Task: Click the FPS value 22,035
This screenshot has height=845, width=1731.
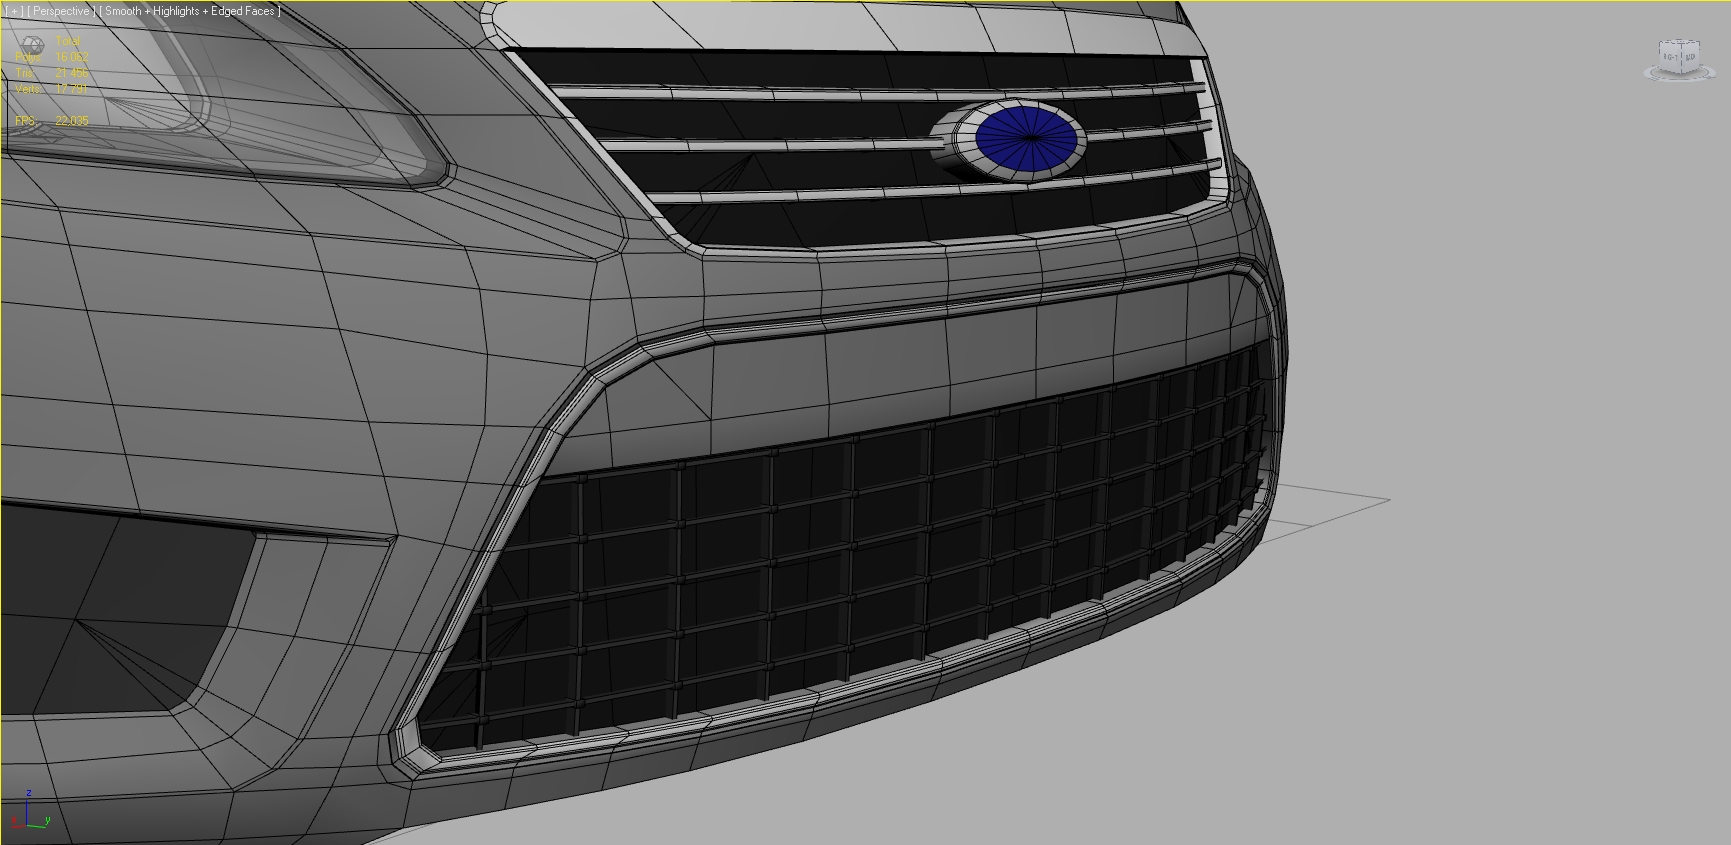Action: (72, 121)
